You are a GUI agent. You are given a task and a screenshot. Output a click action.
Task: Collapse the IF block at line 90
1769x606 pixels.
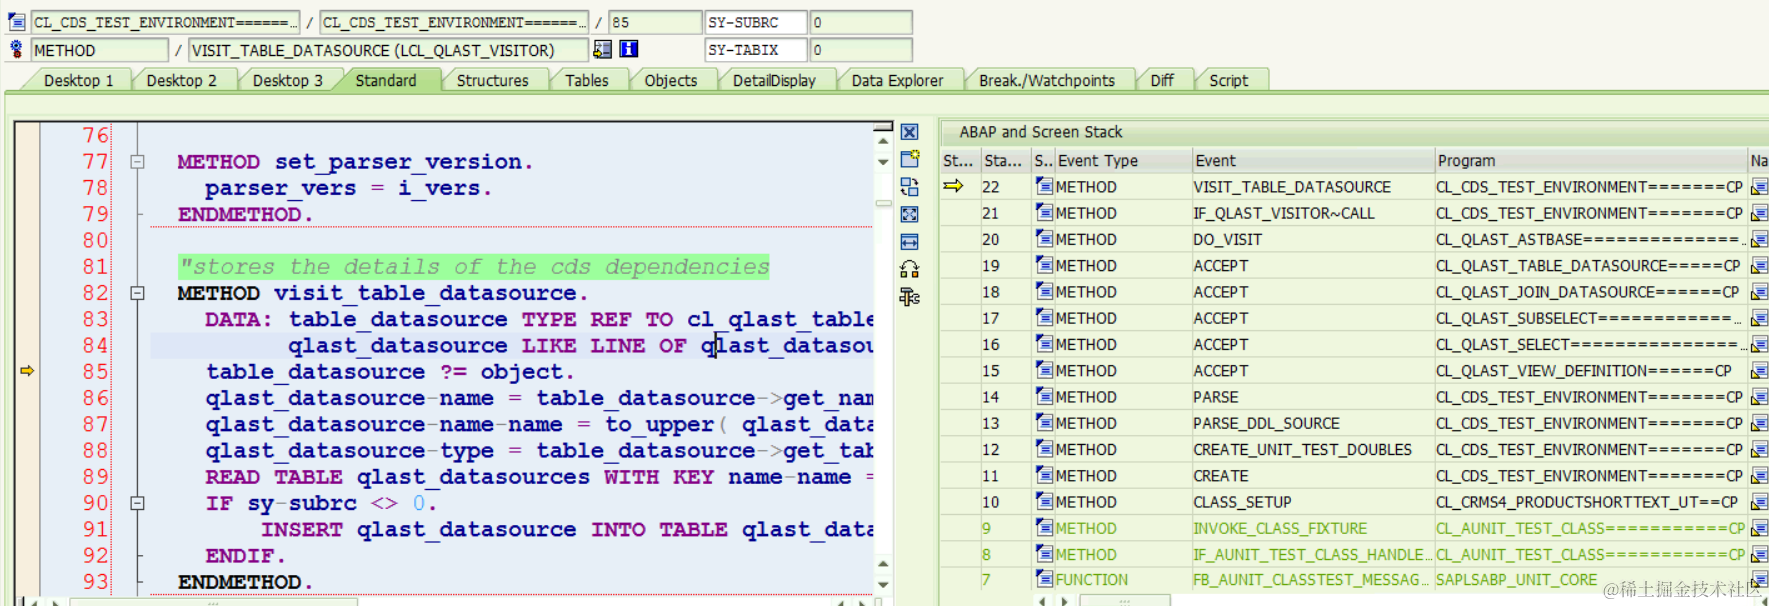click(x=137, y=503)
